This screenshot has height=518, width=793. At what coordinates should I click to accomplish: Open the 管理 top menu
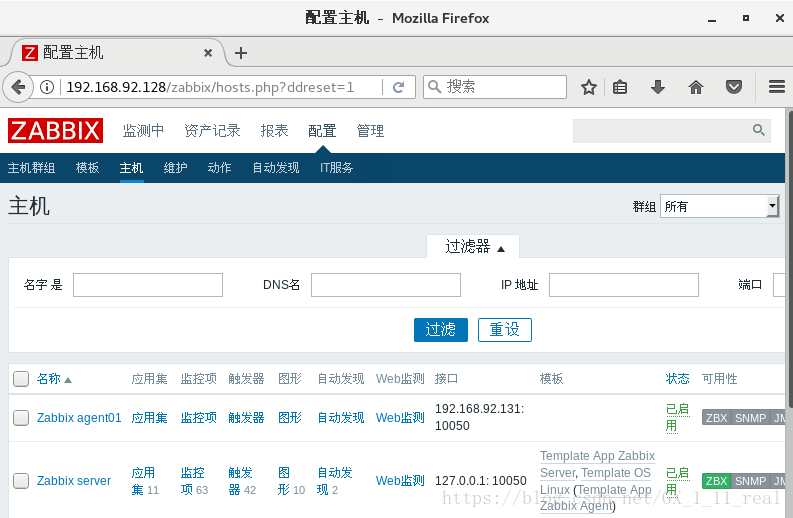click(370, 131)
